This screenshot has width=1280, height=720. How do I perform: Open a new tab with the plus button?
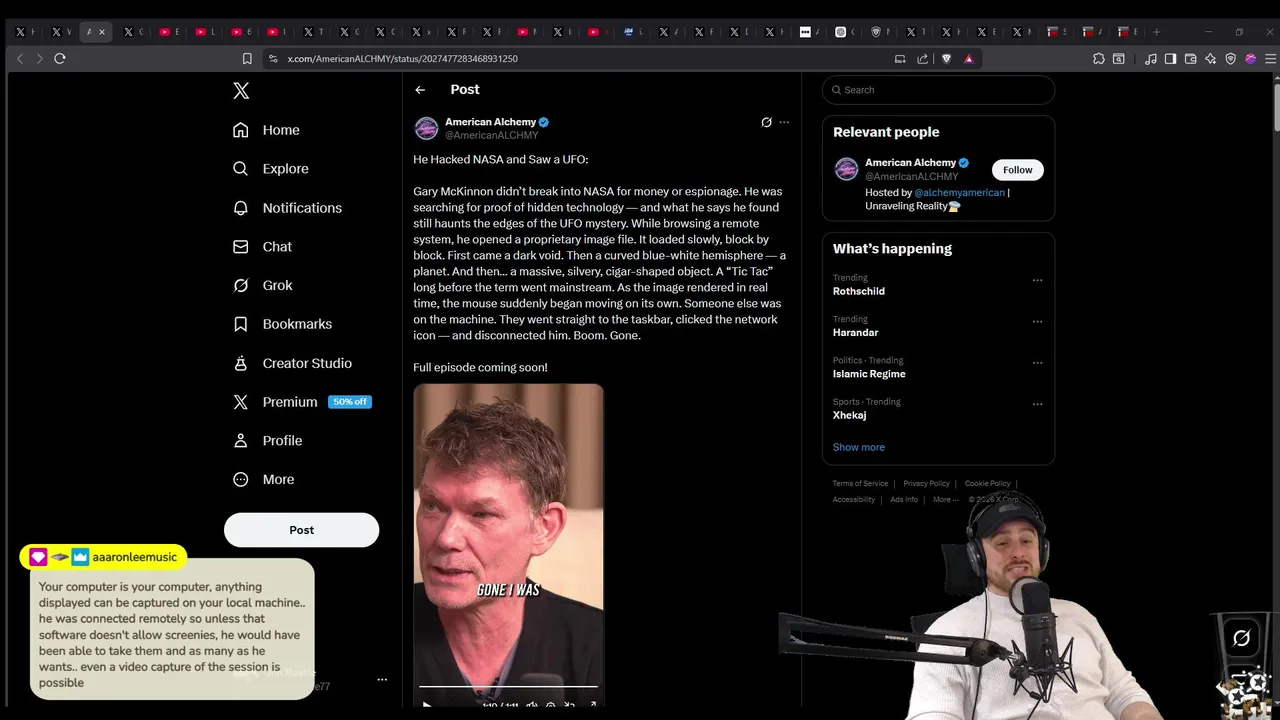[x=1157, y=32]
